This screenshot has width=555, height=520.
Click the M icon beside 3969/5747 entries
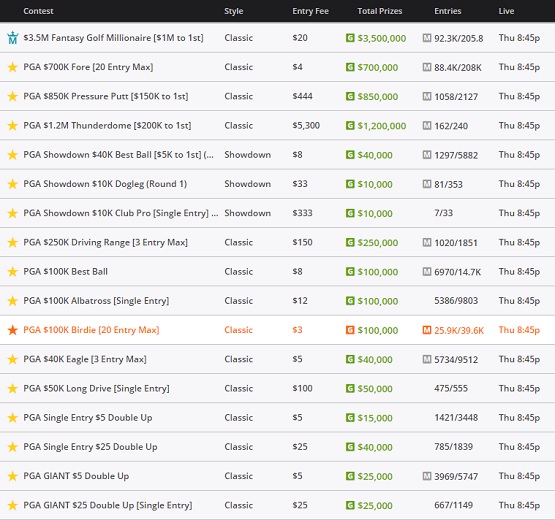point(427,476)
